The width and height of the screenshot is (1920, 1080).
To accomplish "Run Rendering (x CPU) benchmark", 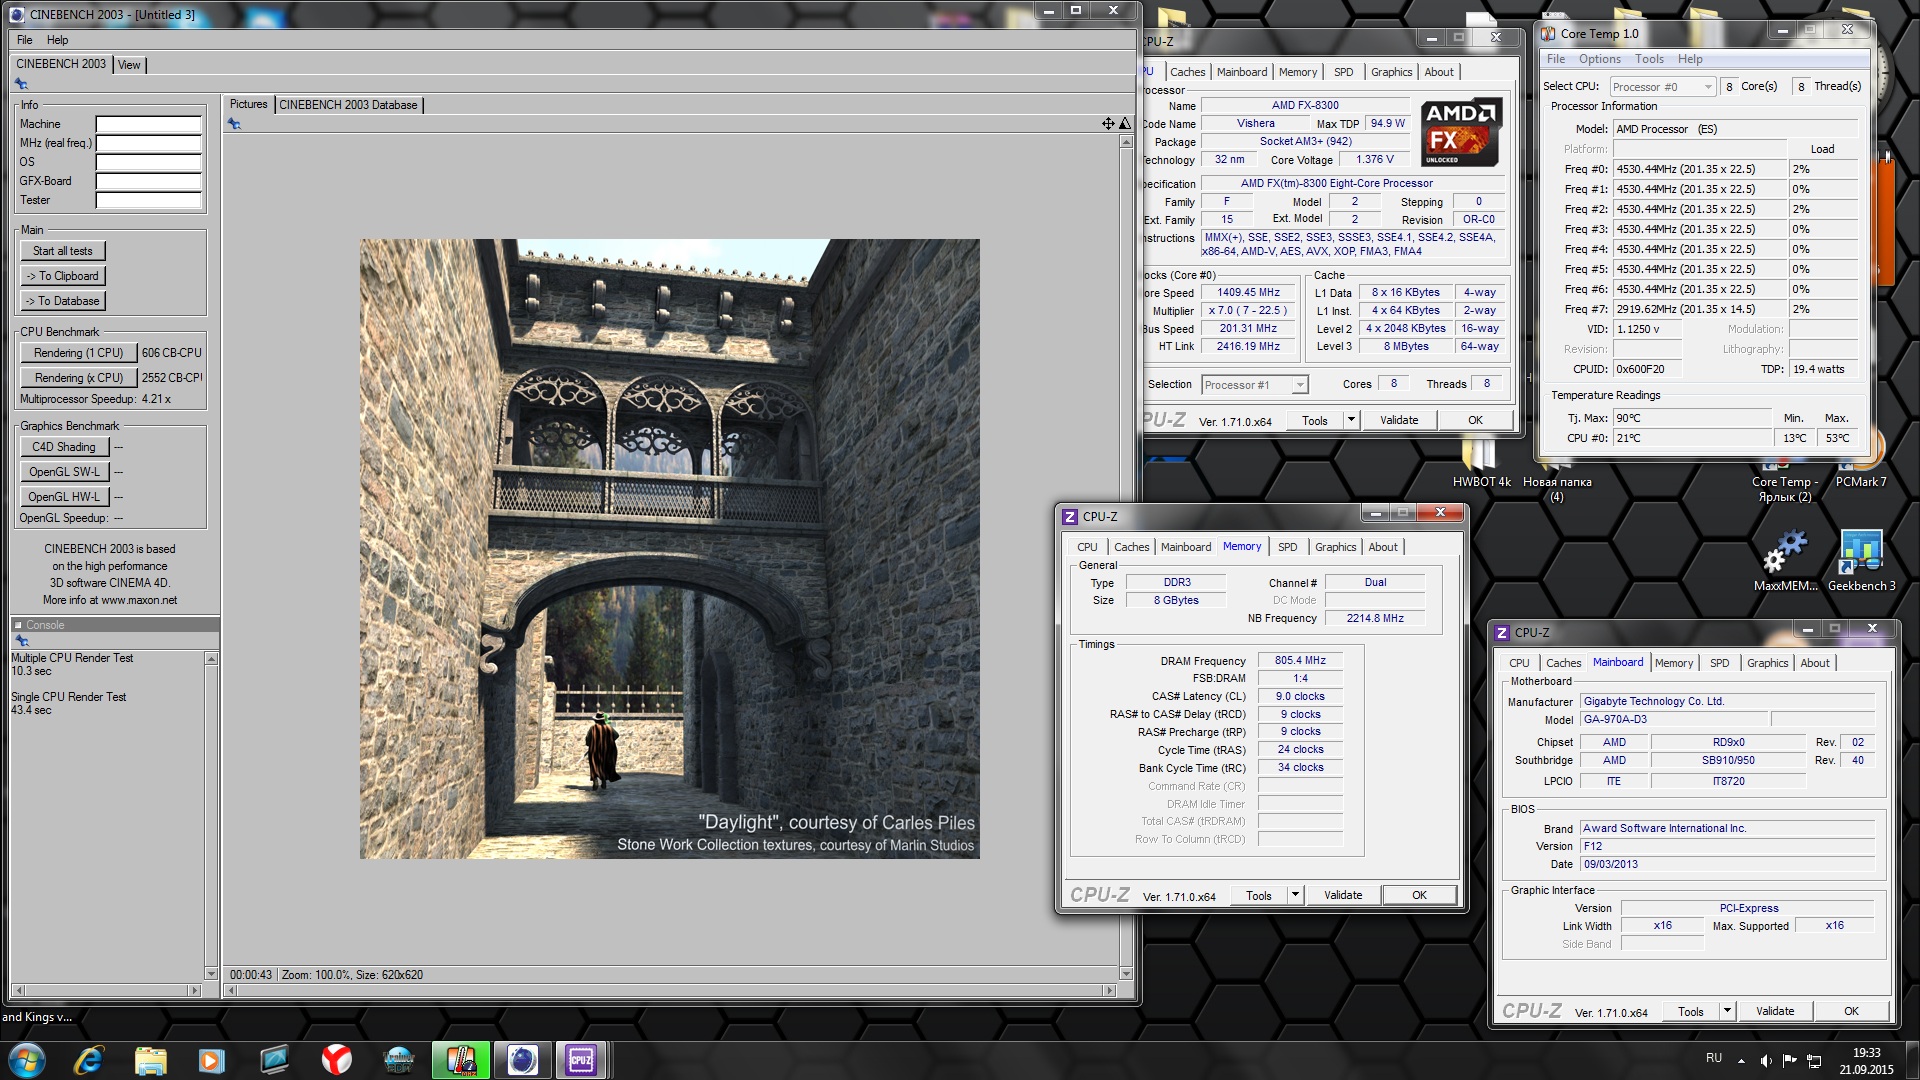I will click(x=79, y=378).
